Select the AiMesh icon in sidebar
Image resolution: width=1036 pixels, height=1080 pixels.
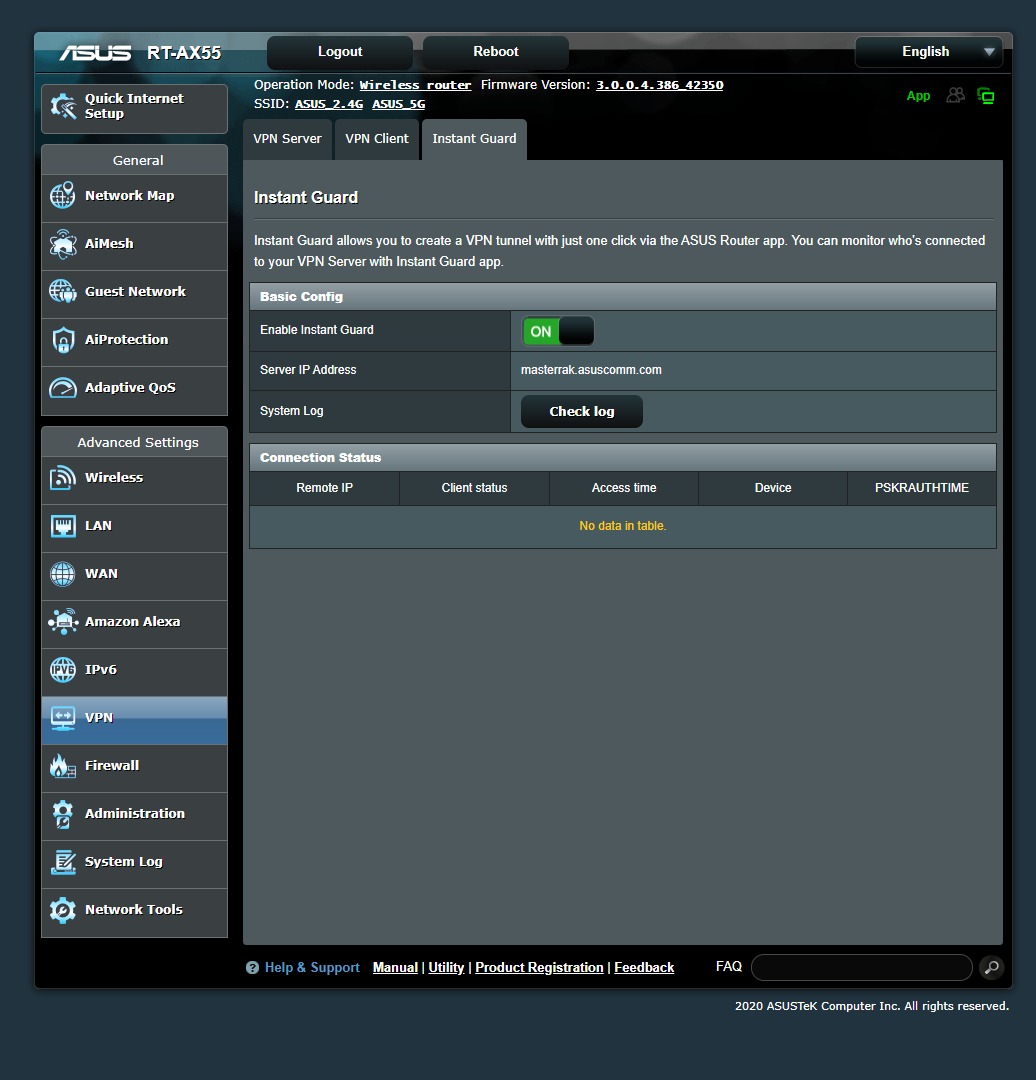[x=63, y=244]
